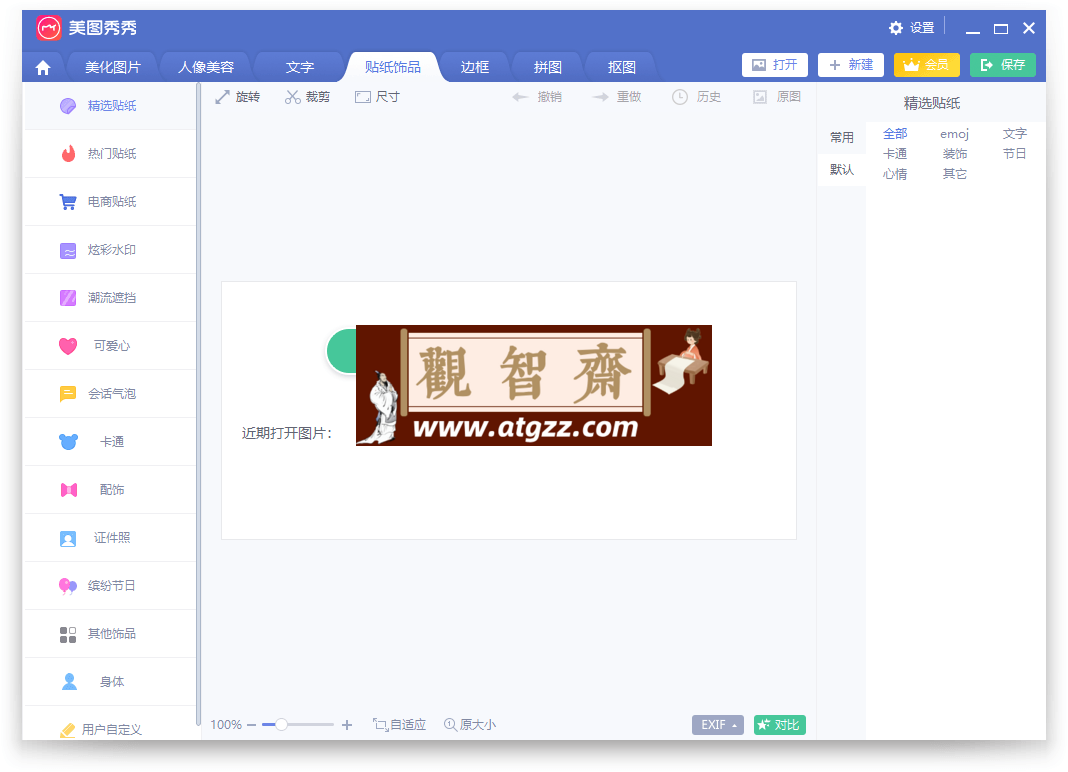The image size is (1068, 772).
Task: Open 身体 body stickers category
Action: point(110,682)
